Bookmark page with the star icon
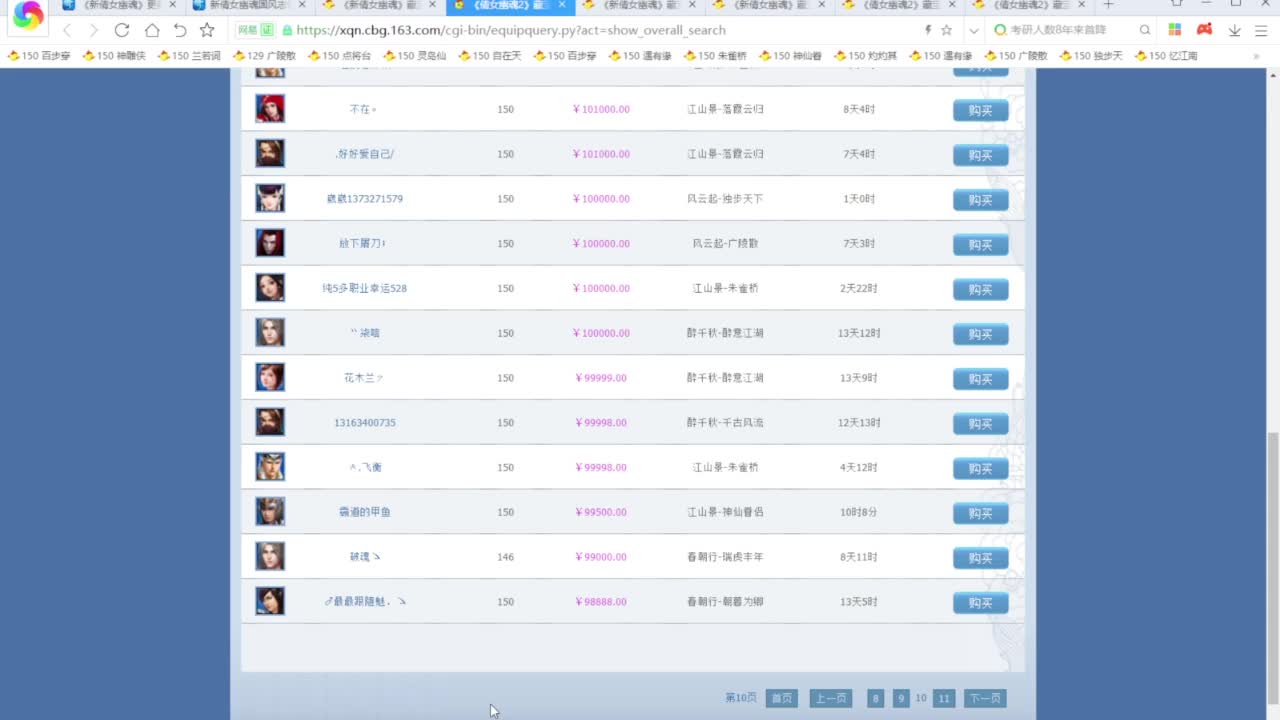 tap(207, 30)
